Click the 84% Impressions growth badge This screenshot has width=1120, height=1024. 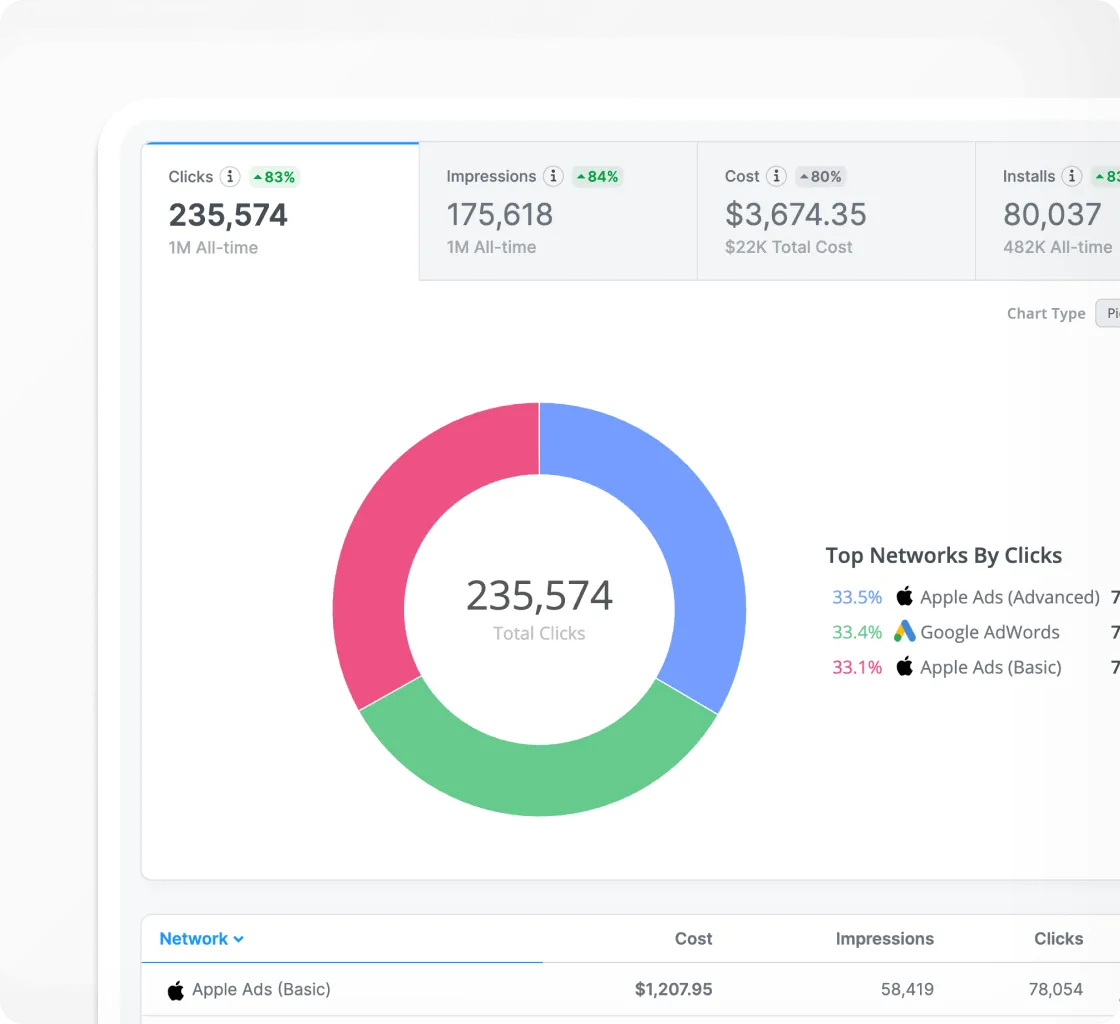(597, 176)
